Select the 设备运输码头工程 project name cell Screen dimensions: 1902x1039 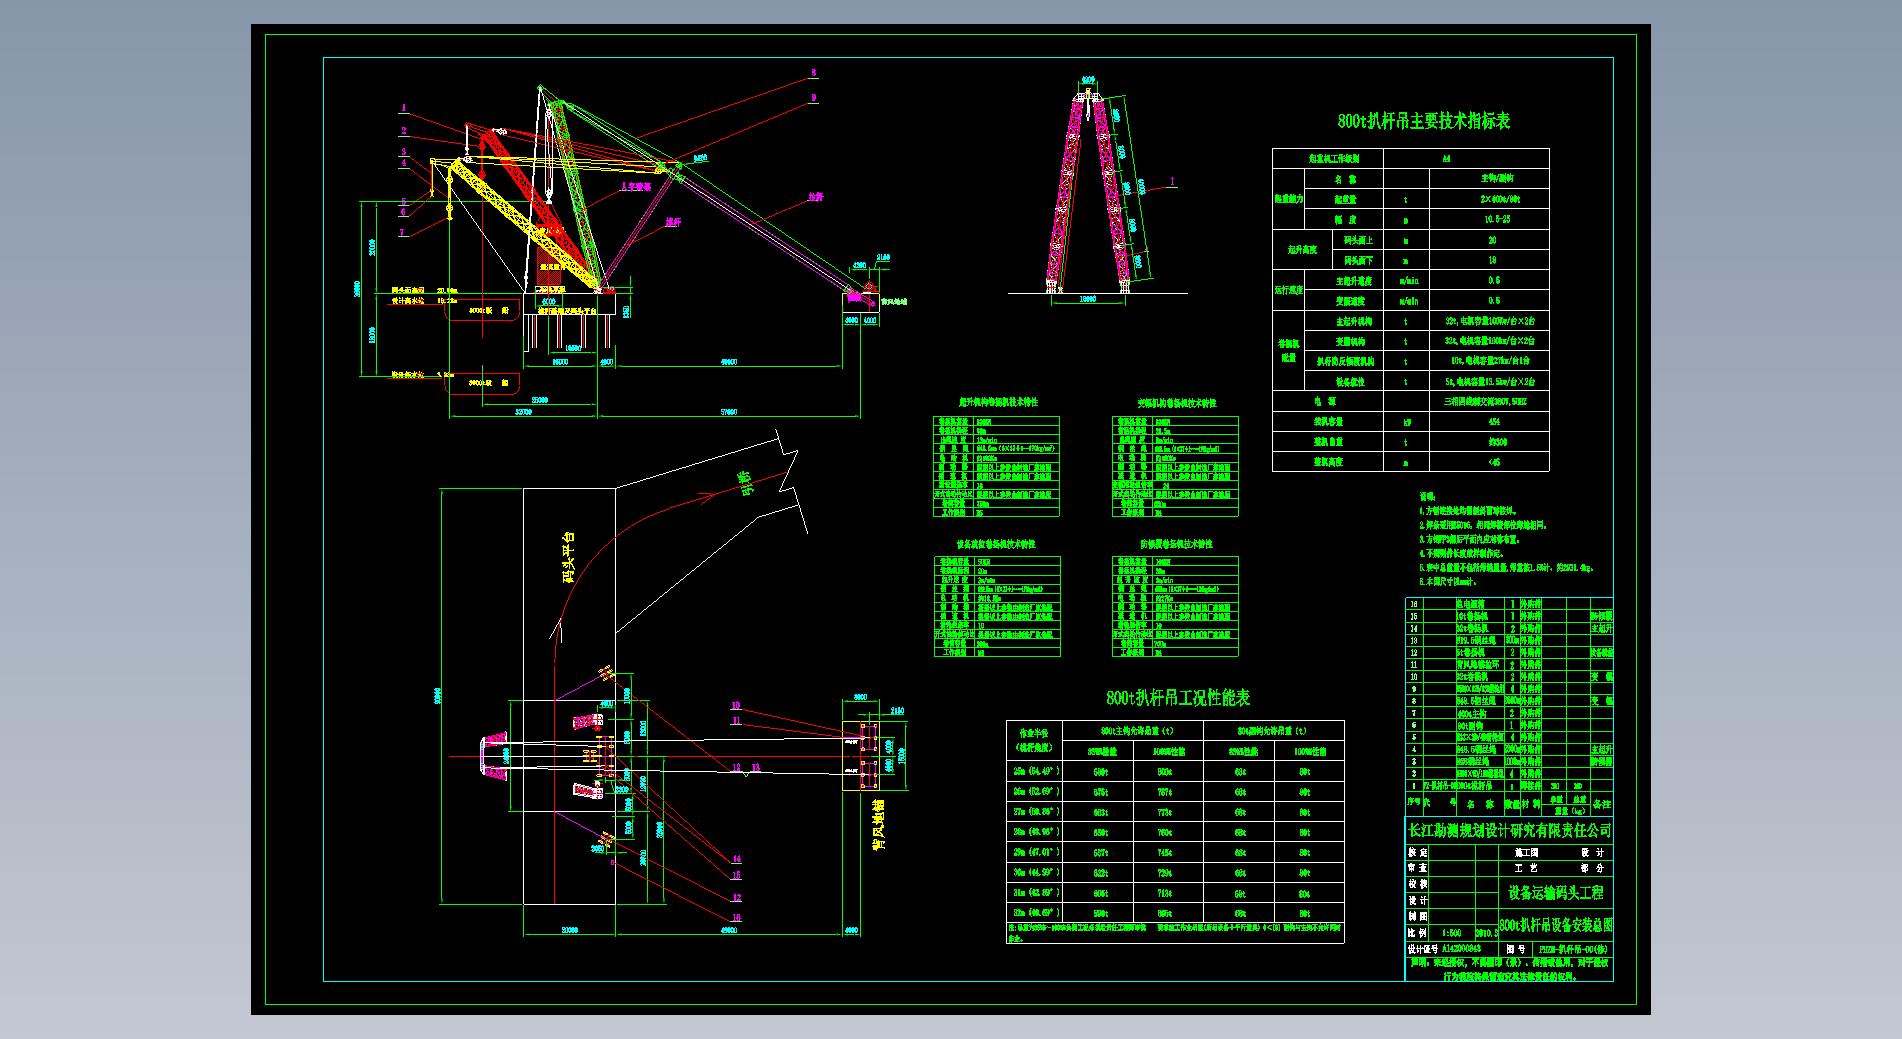(x=1555, y=893)
